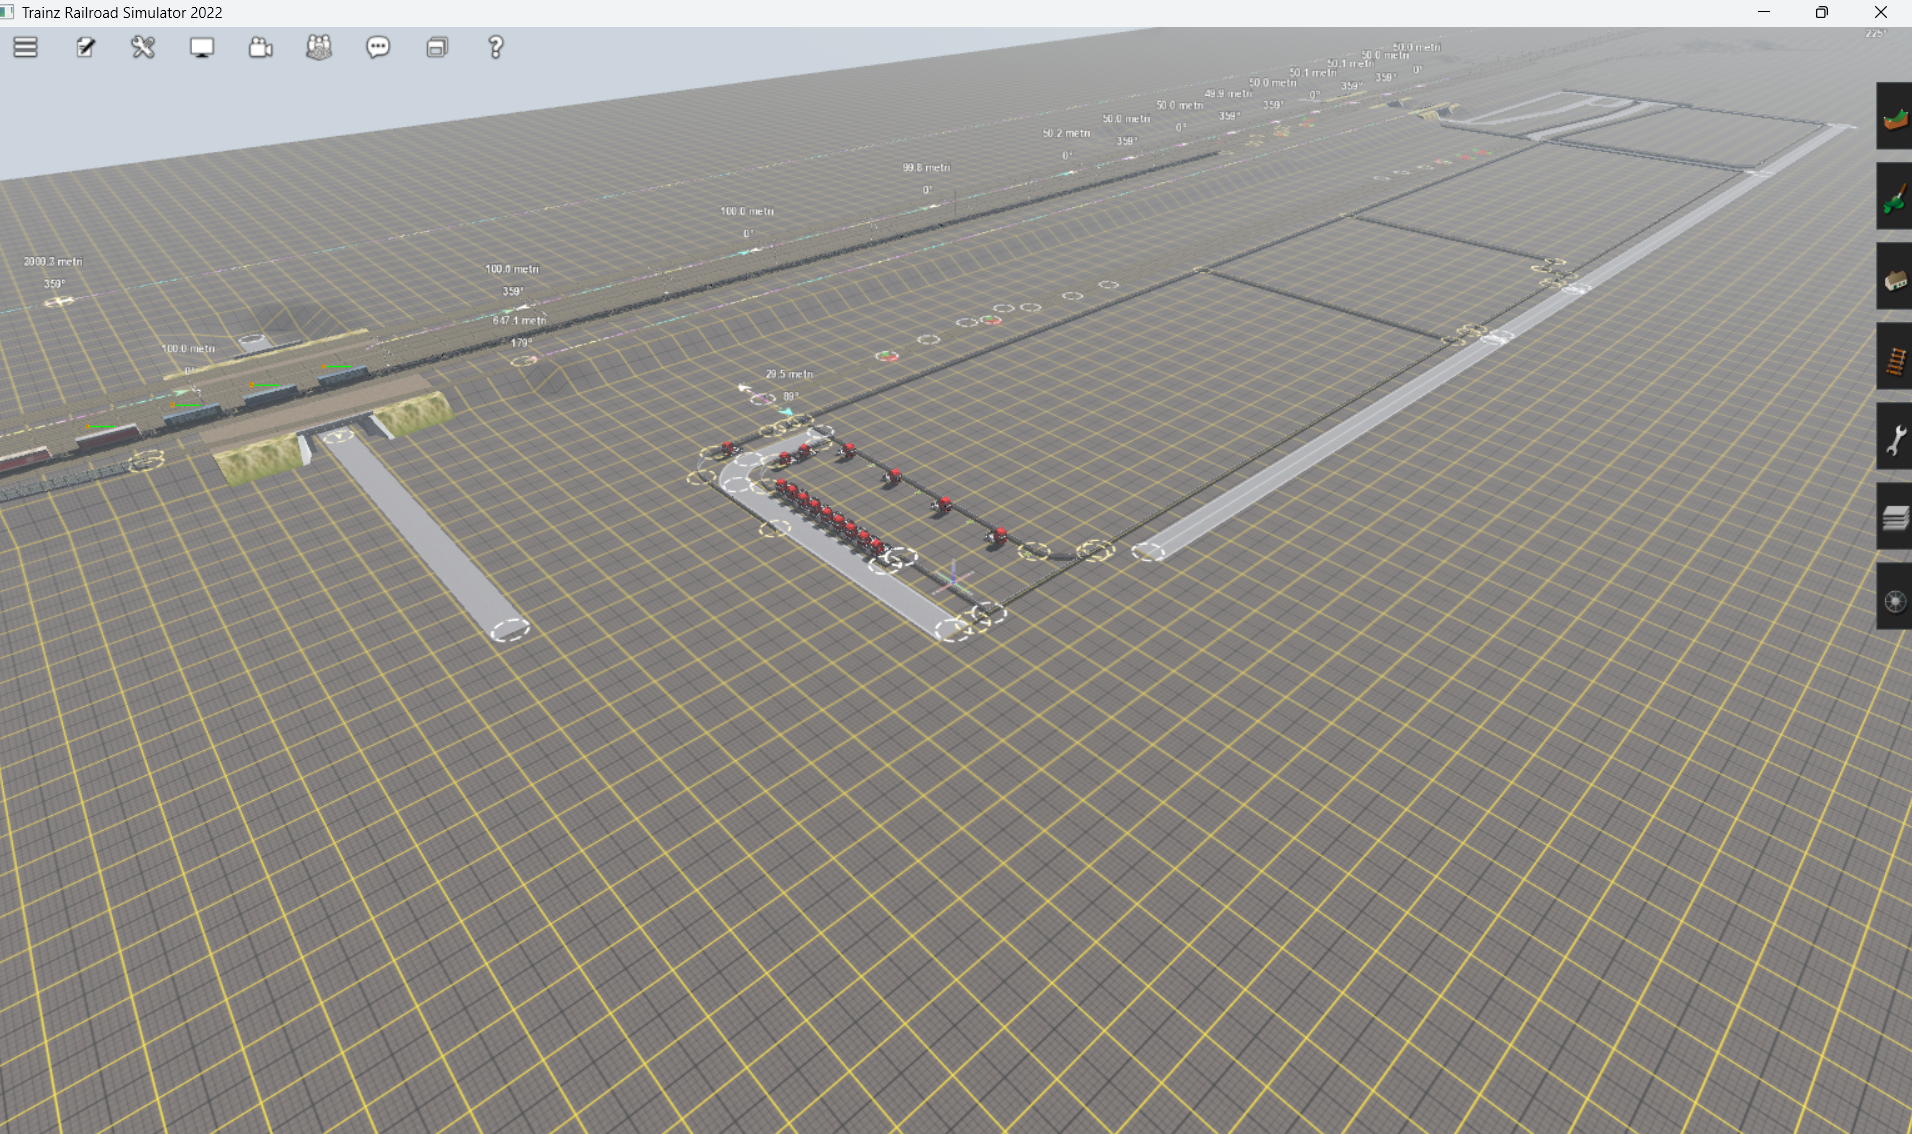Image resolution: width=1912 pixels, height=1134 pixels.
Task: Open the Topology terrain tab
Action: coord(1894,117)
